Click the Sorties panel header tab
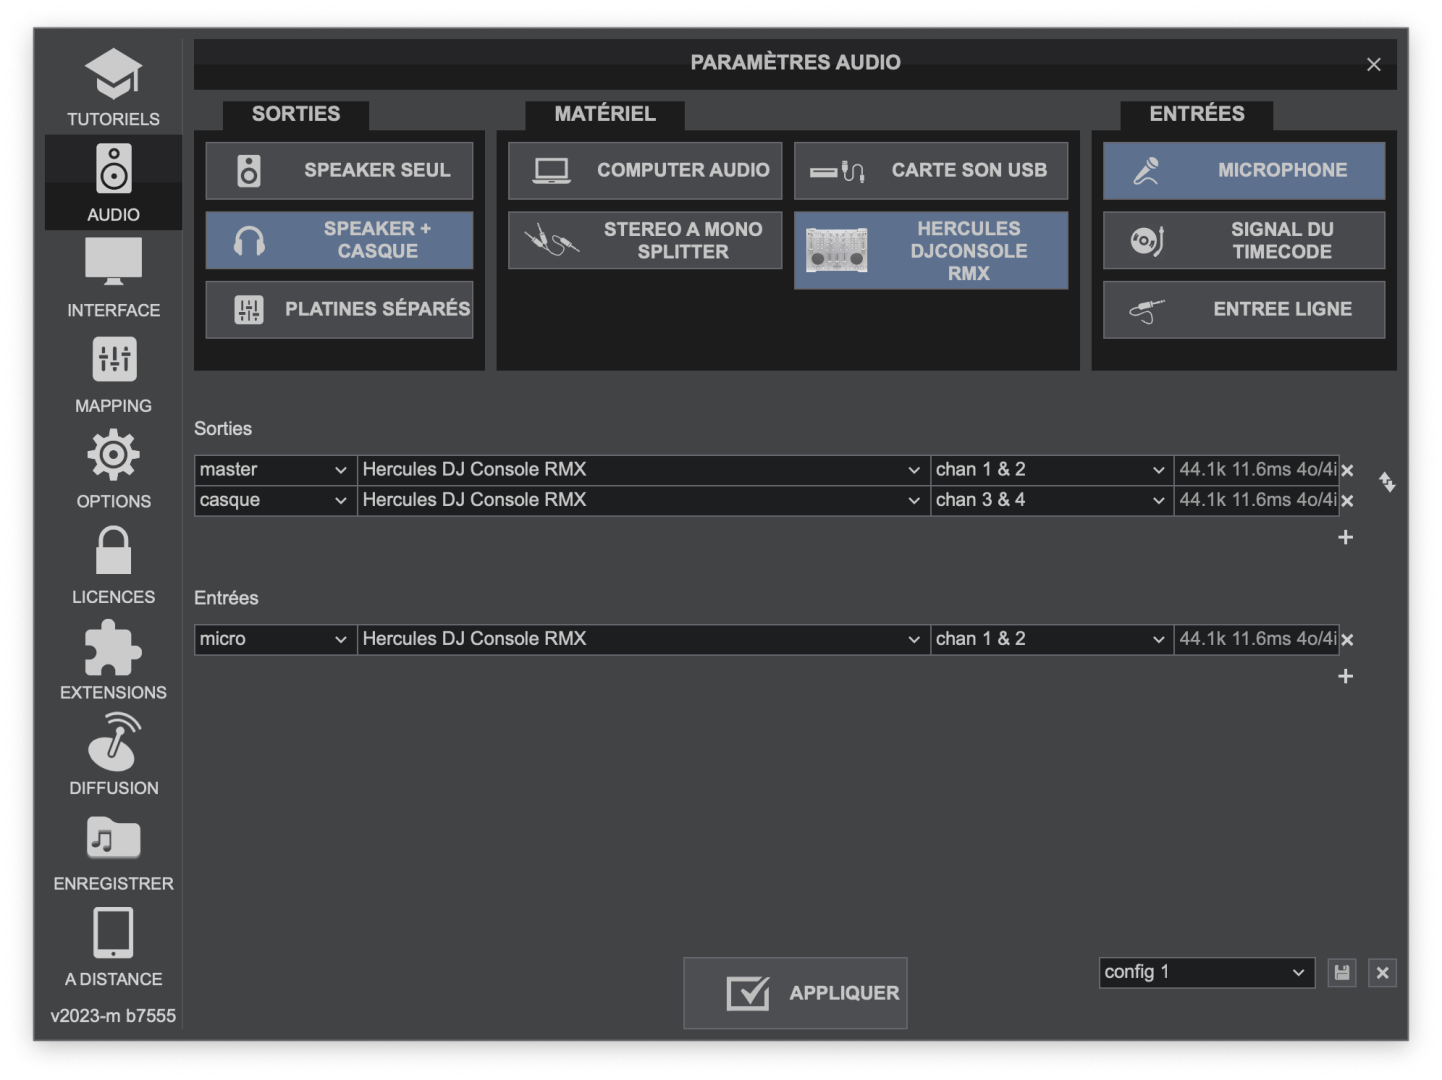Image resolution: width=1442 pixels, height=1080 pixels. [x=296, y=114]
